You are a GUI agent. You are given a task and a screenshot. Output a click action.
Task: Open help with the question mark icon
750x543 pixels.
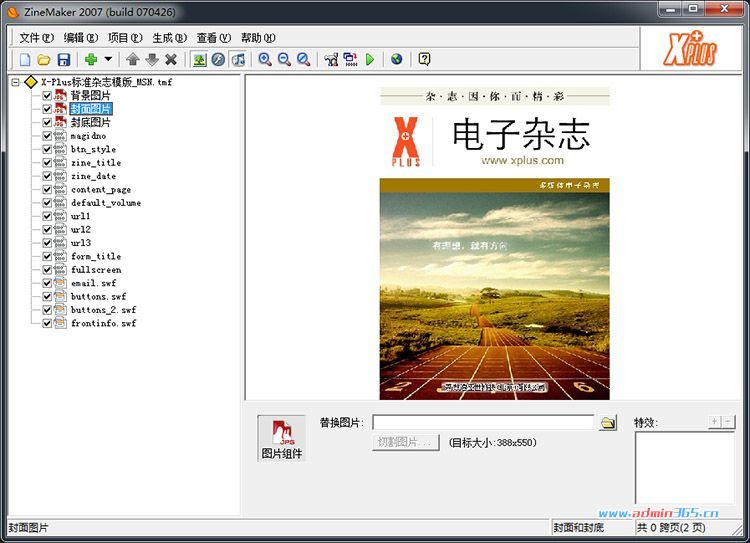point(424,59)
